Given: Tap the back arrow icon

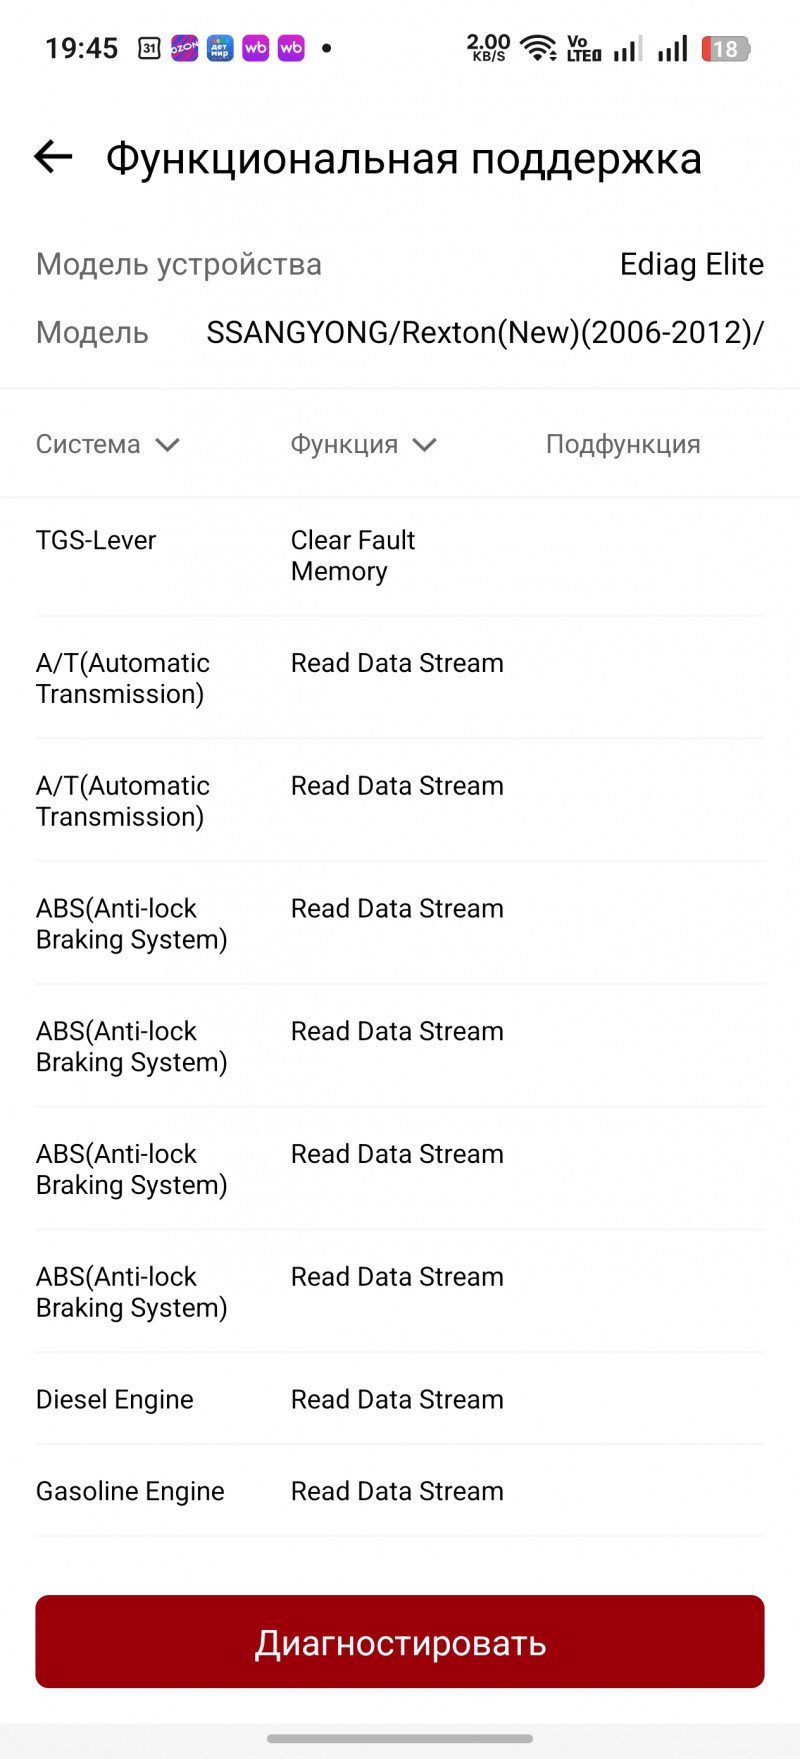Looking at the screenshot, I should 53,156.
